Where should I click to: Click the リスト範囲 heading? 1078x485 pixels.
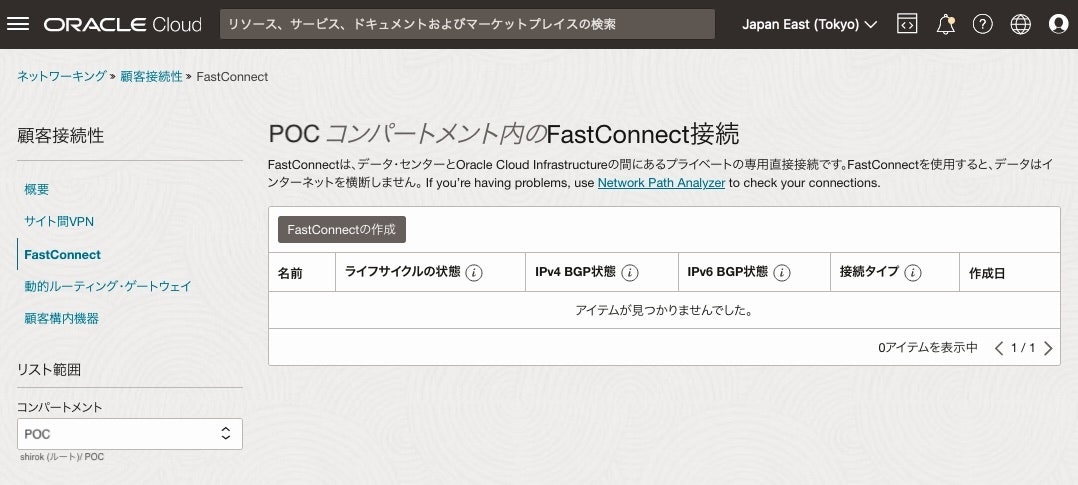(x=49, y=369)
